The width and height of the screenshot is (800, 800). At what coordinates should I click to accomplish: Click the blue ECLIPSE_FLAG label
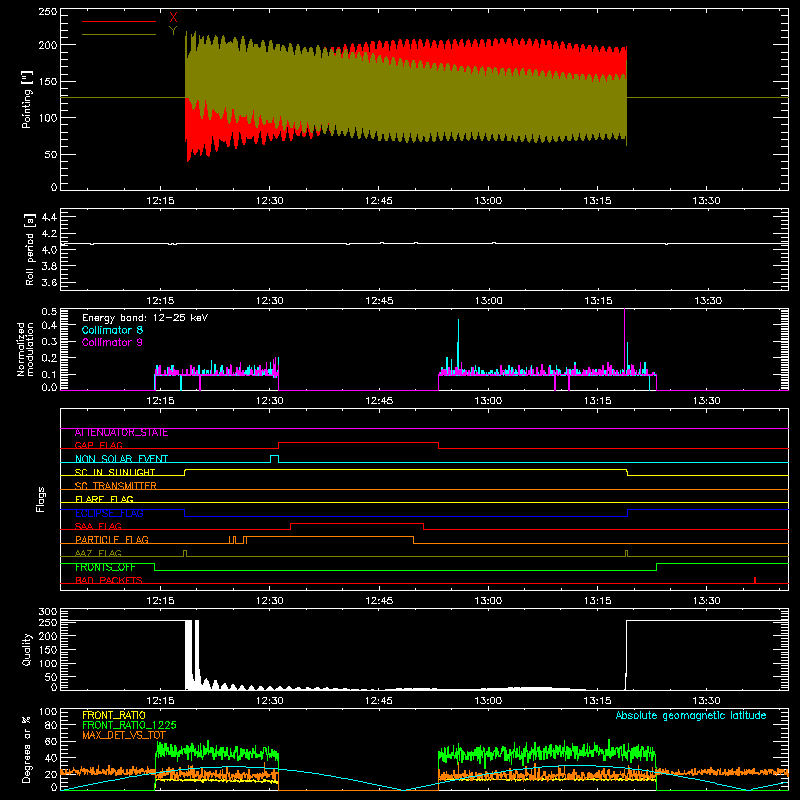(x=109, y=513)
